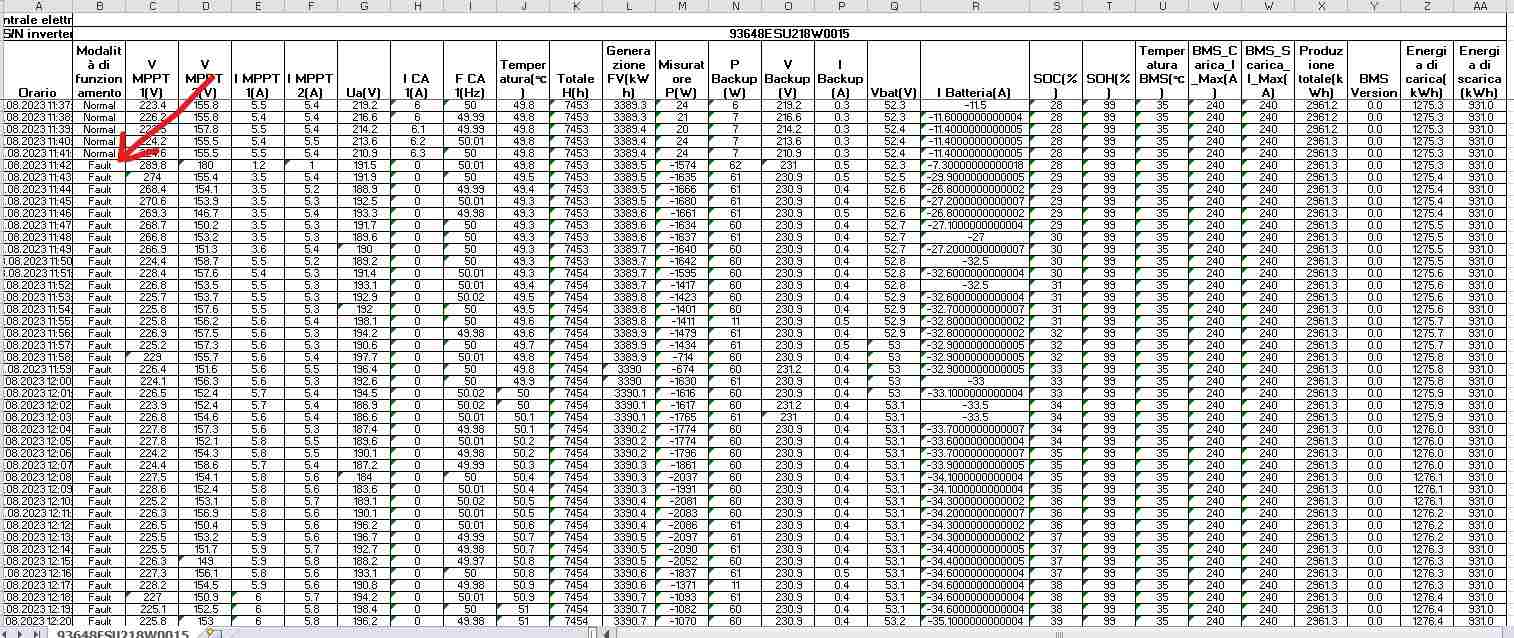The image size is (1514, 638).
Task: Select P Backup cell showing 62
Action: click(x=735, y=165)
